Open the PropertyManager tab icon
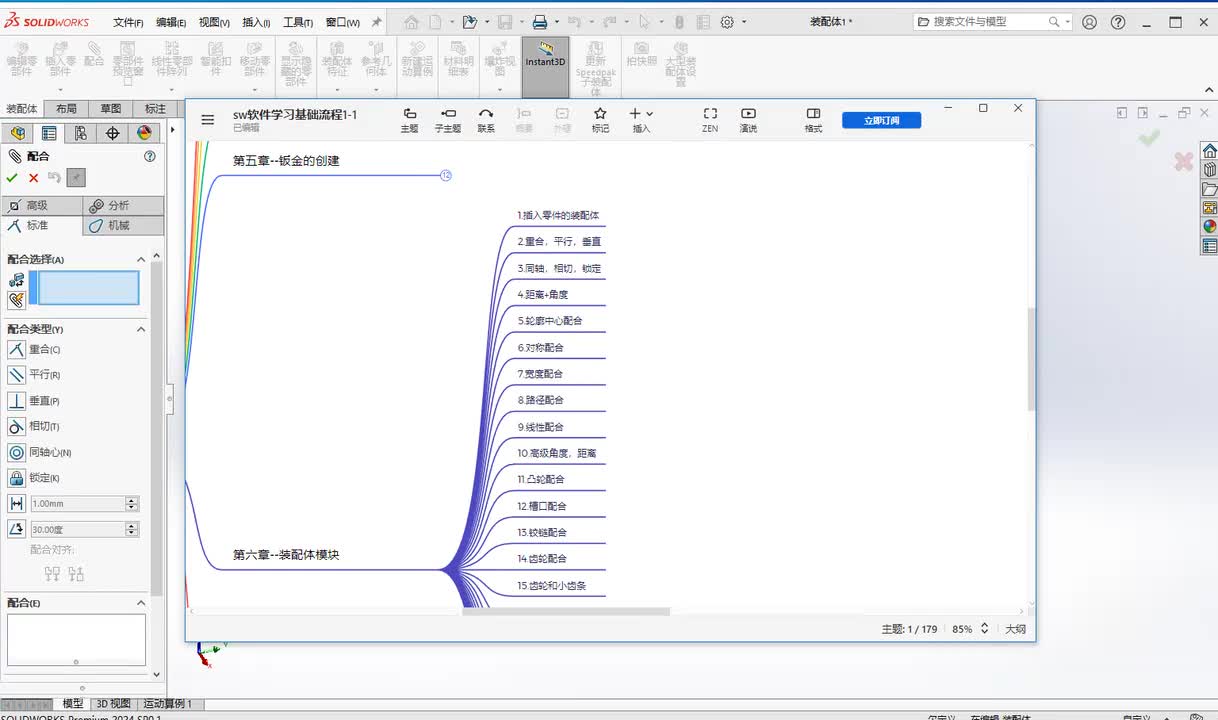1218x720 pixels. click(x=49, y=133)
